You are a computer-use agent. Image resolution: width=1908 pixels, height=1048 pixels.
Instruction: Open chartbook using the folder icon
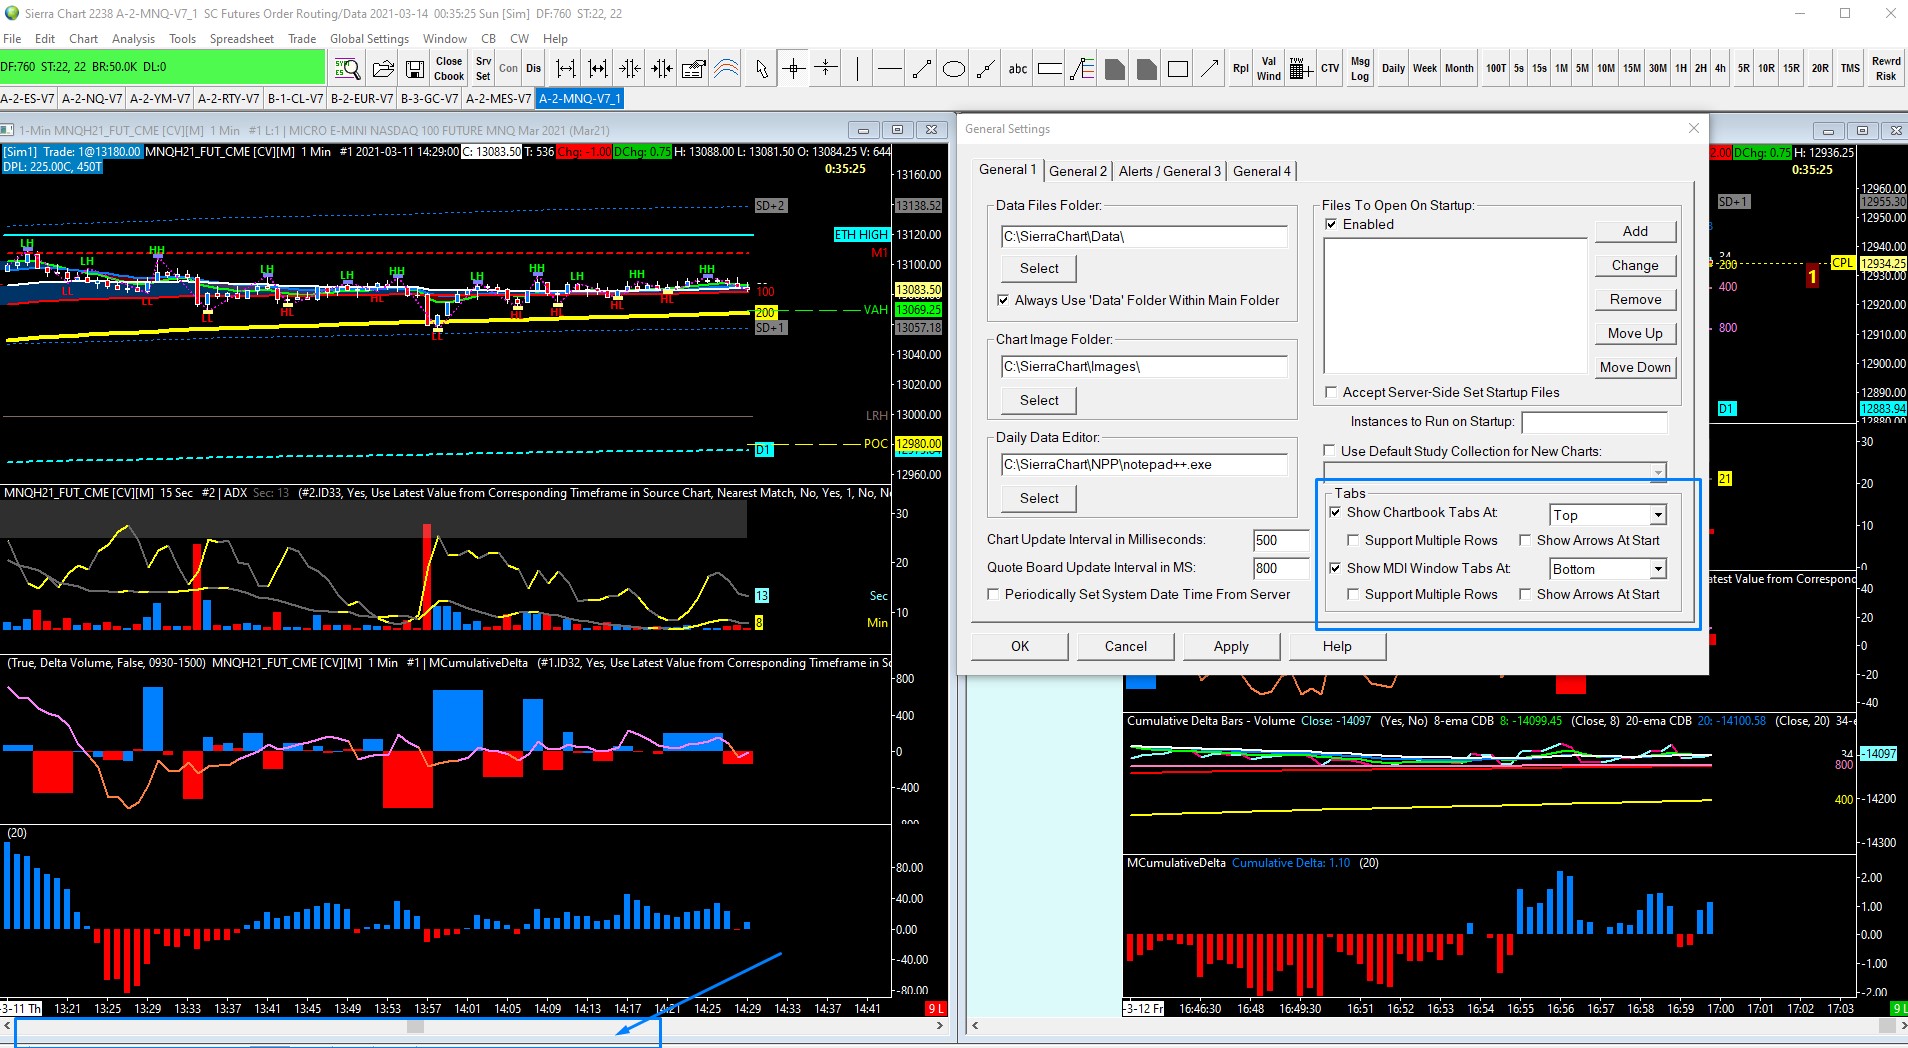[x=383, y=69]
